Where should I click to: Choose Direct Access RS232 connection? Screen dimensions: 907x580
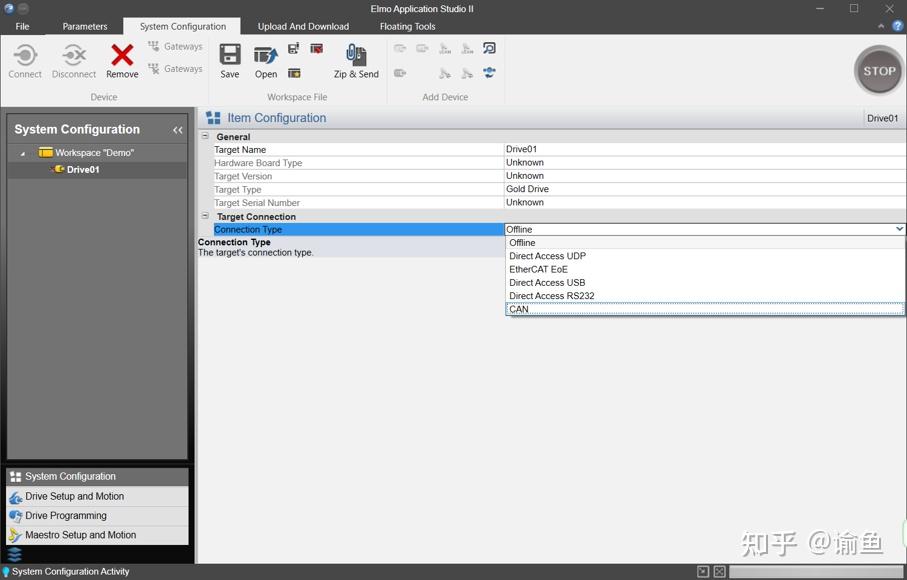[x=705, y=296]
